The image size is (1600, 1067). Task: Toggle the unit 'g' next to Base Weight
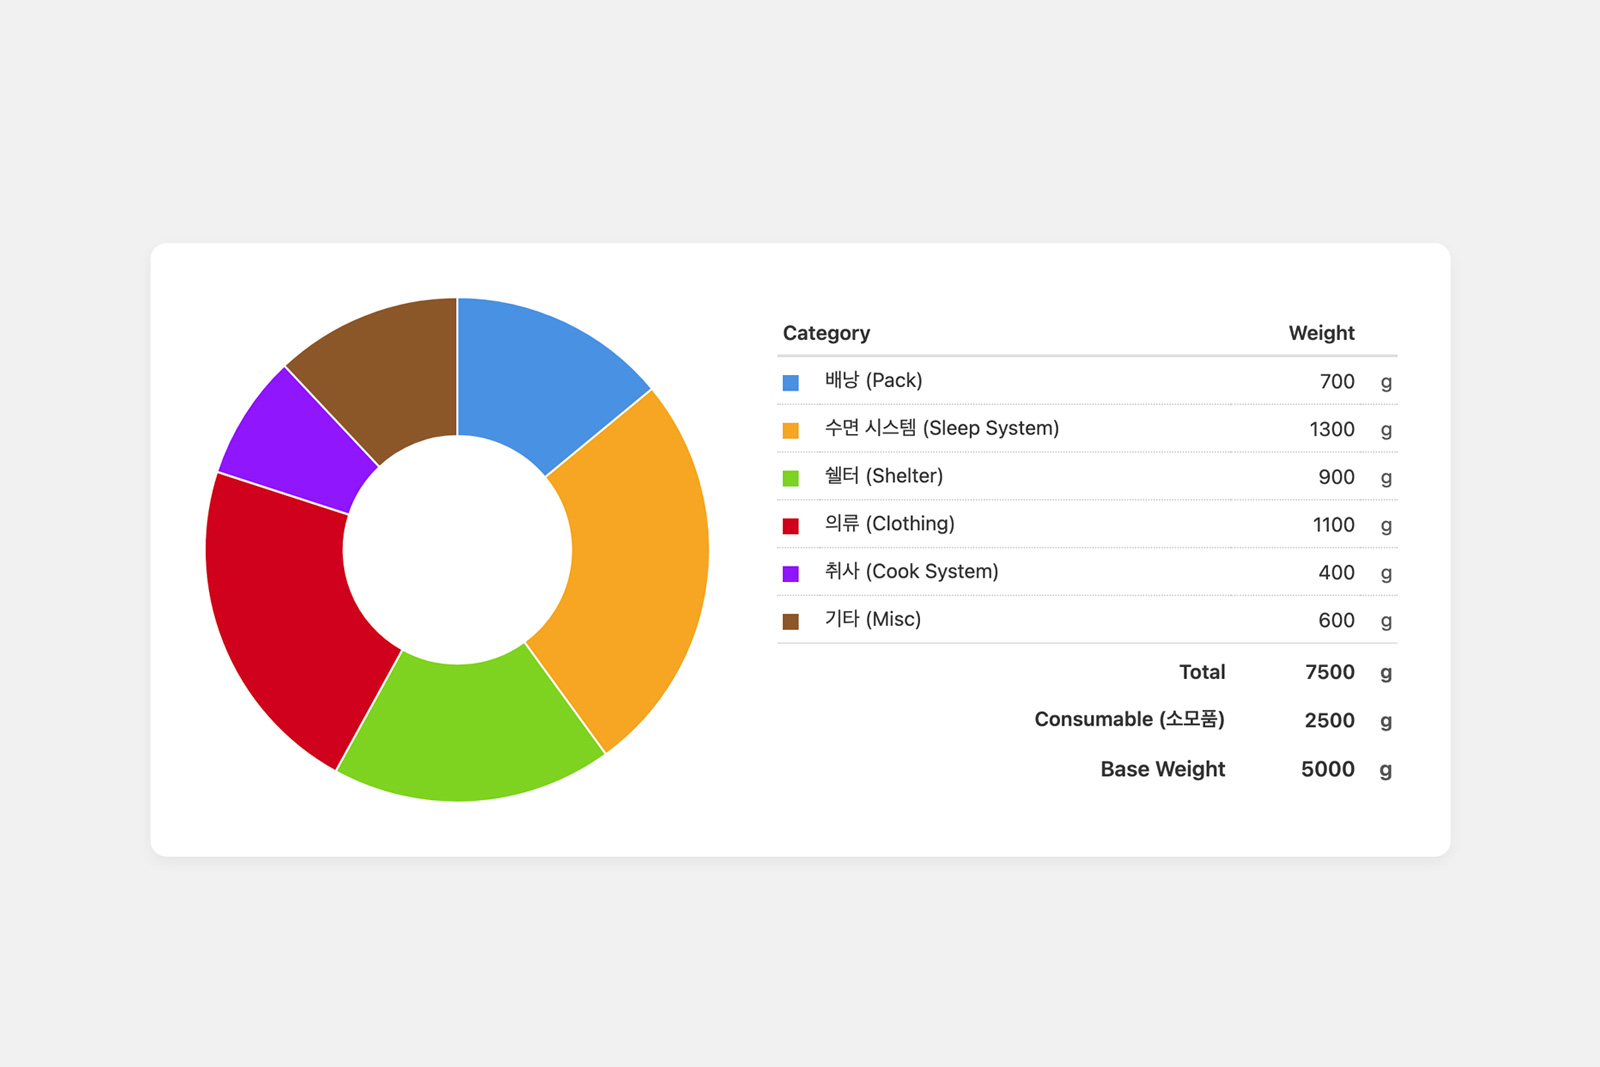click(1385, 770)
